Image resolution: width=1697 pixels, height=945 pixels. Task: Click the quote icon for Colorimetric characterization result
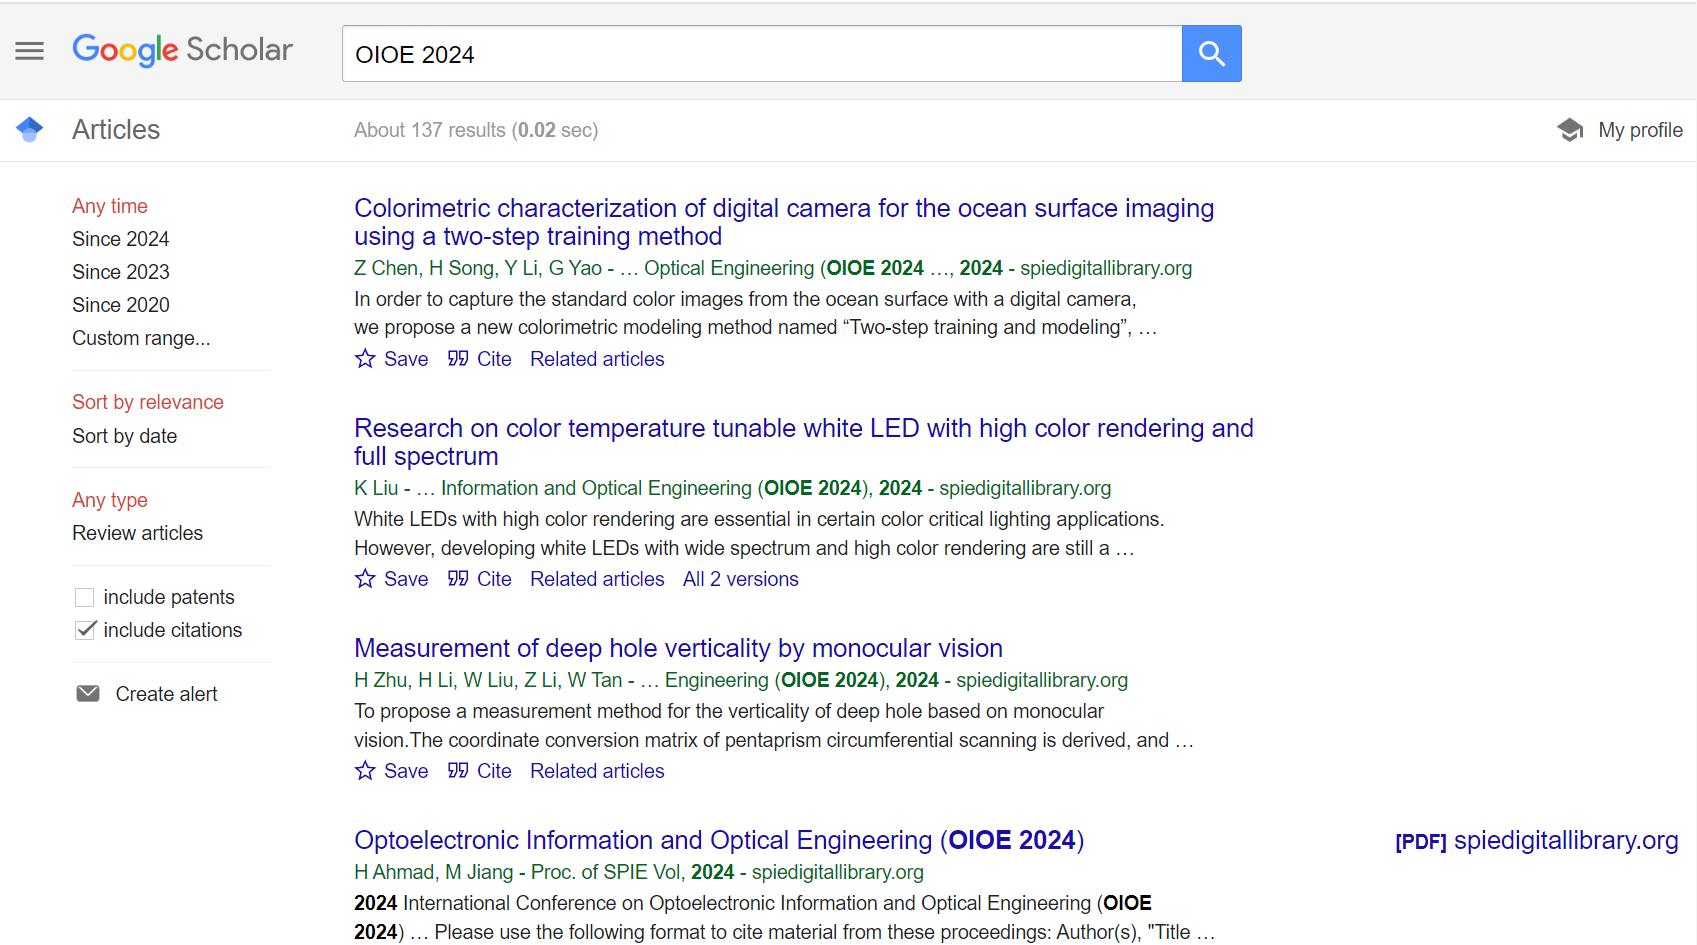point(458,358)
